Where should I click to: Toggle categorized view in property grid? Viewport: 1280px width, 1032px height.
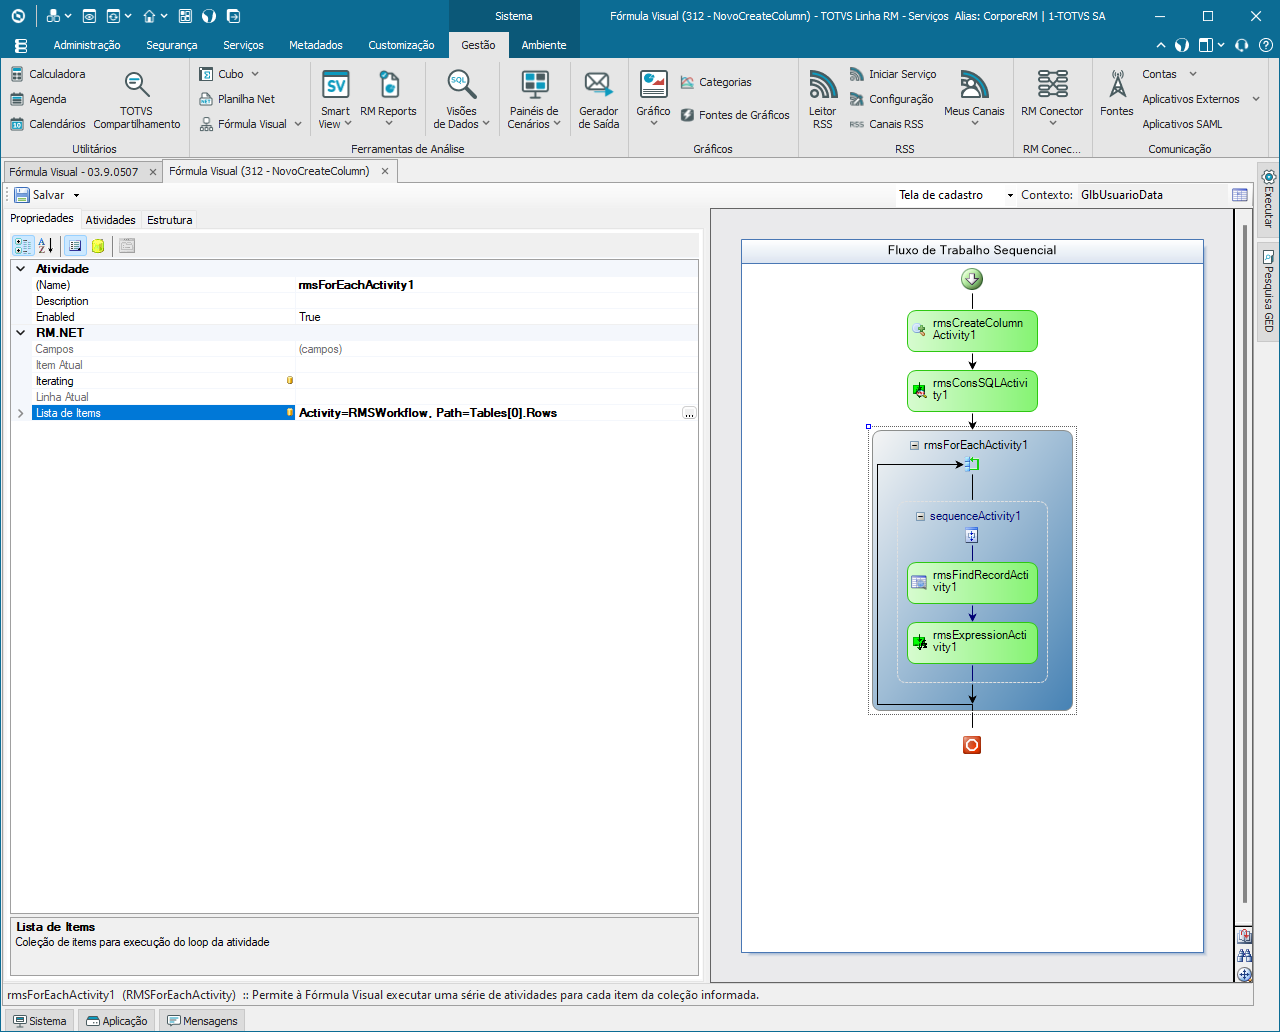(x=23, y=245)
